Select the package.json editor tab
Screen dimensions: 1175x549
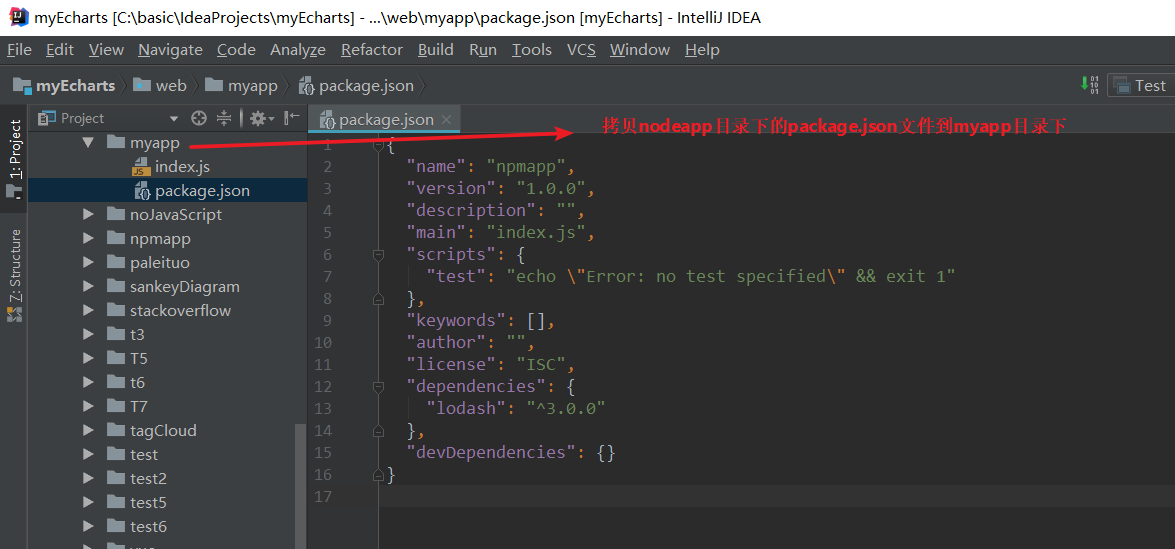pyautogui.click(x=385, y=120)
